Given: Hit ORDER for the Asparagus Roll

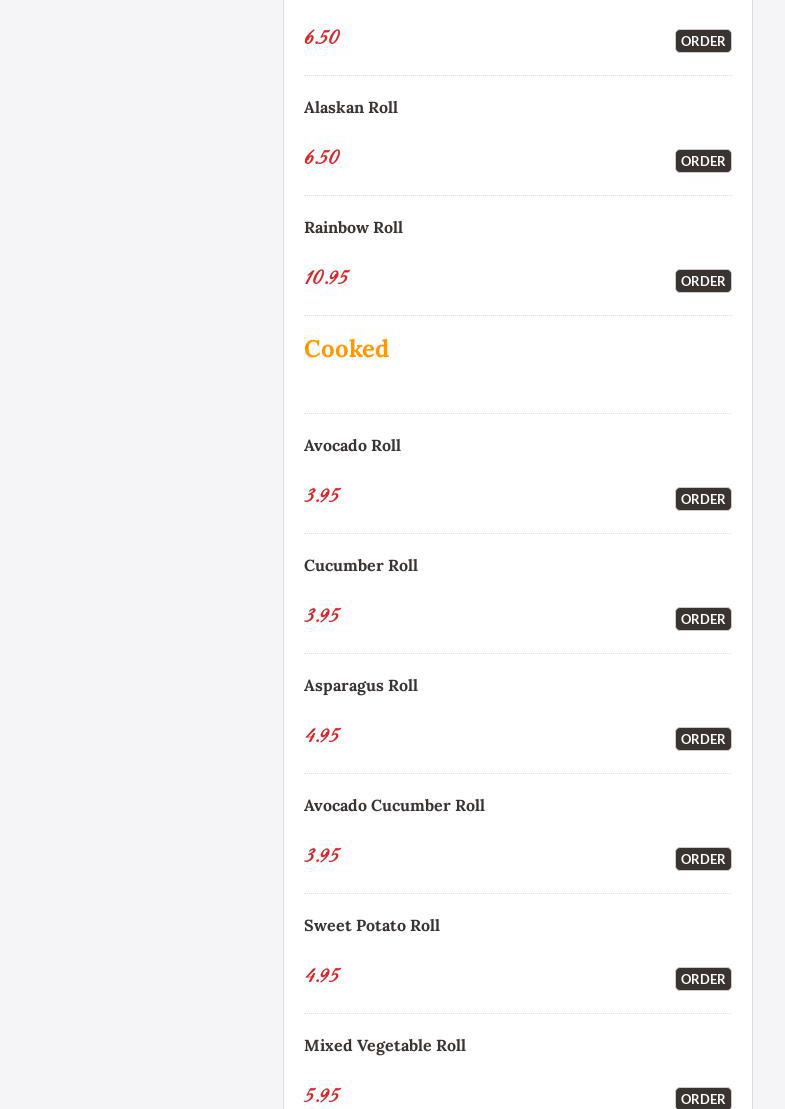Looking at the screenshot, I should point(703,739).
